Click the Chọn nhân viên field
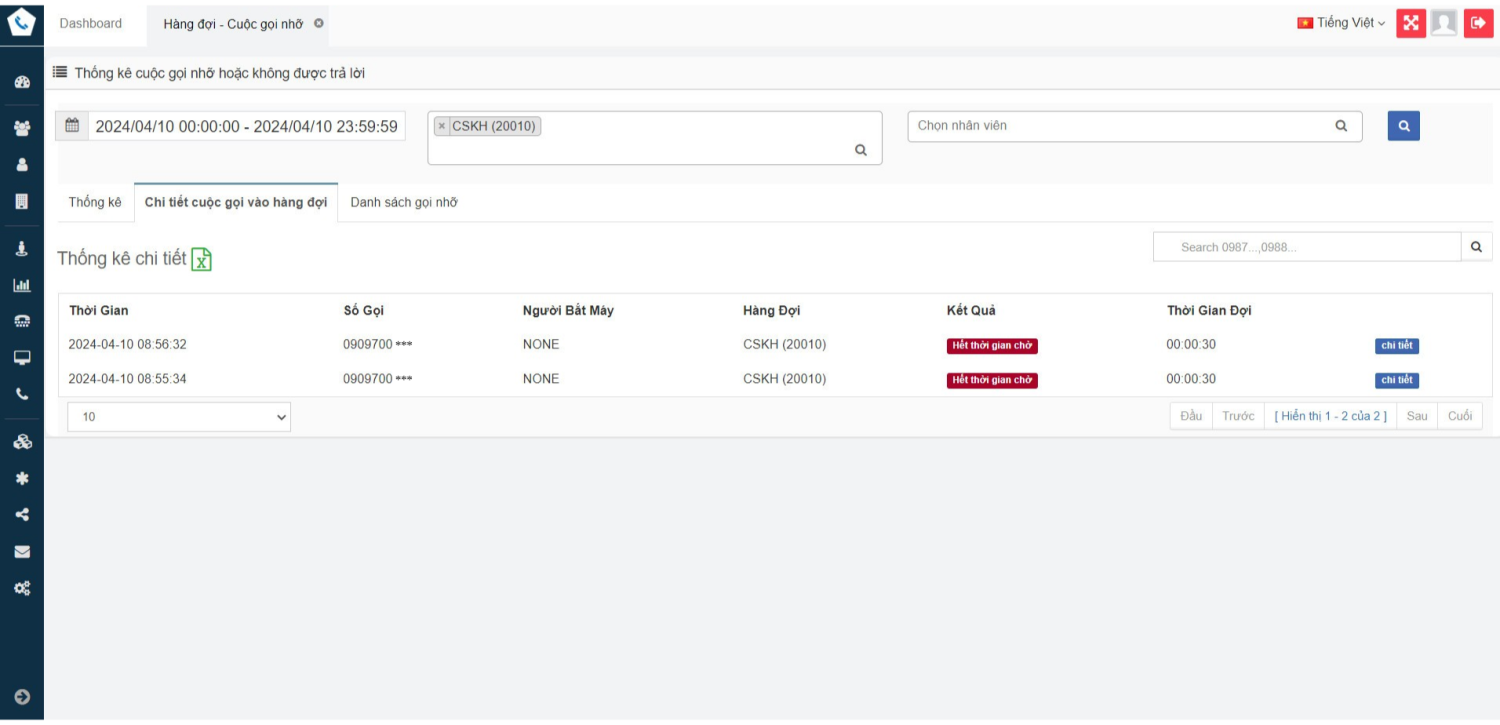Screen dimensions: 1500x725 click(x=1120, y=126)
